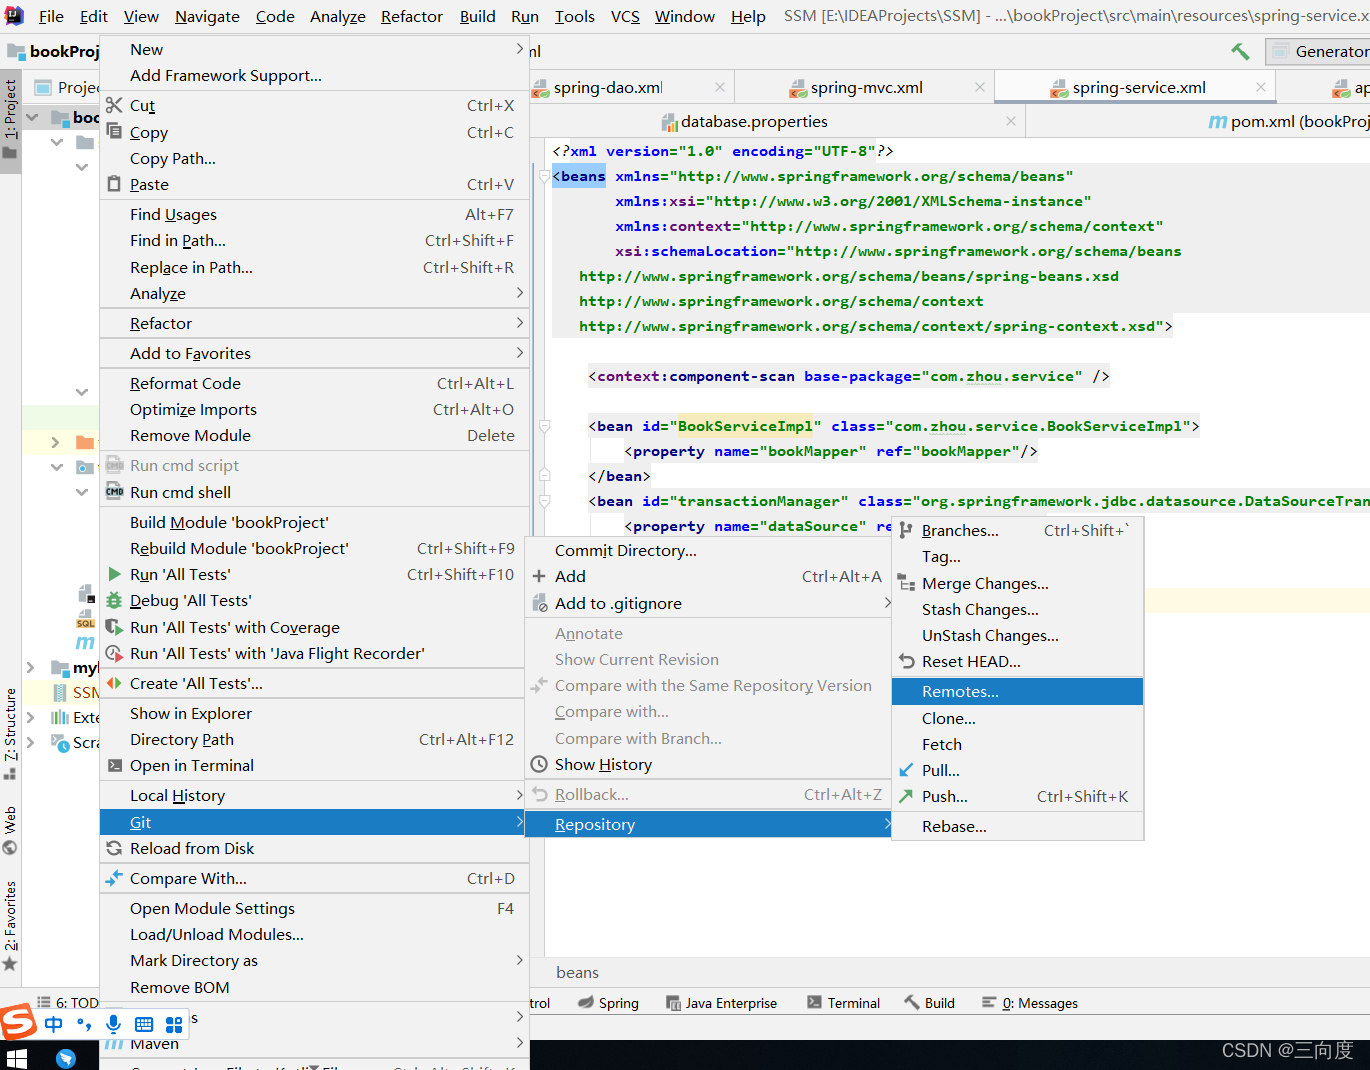This screenshot has height=1070, width=1370.
Task: Choose Stash Changes... menu entry
Action: click(1017, 609)
